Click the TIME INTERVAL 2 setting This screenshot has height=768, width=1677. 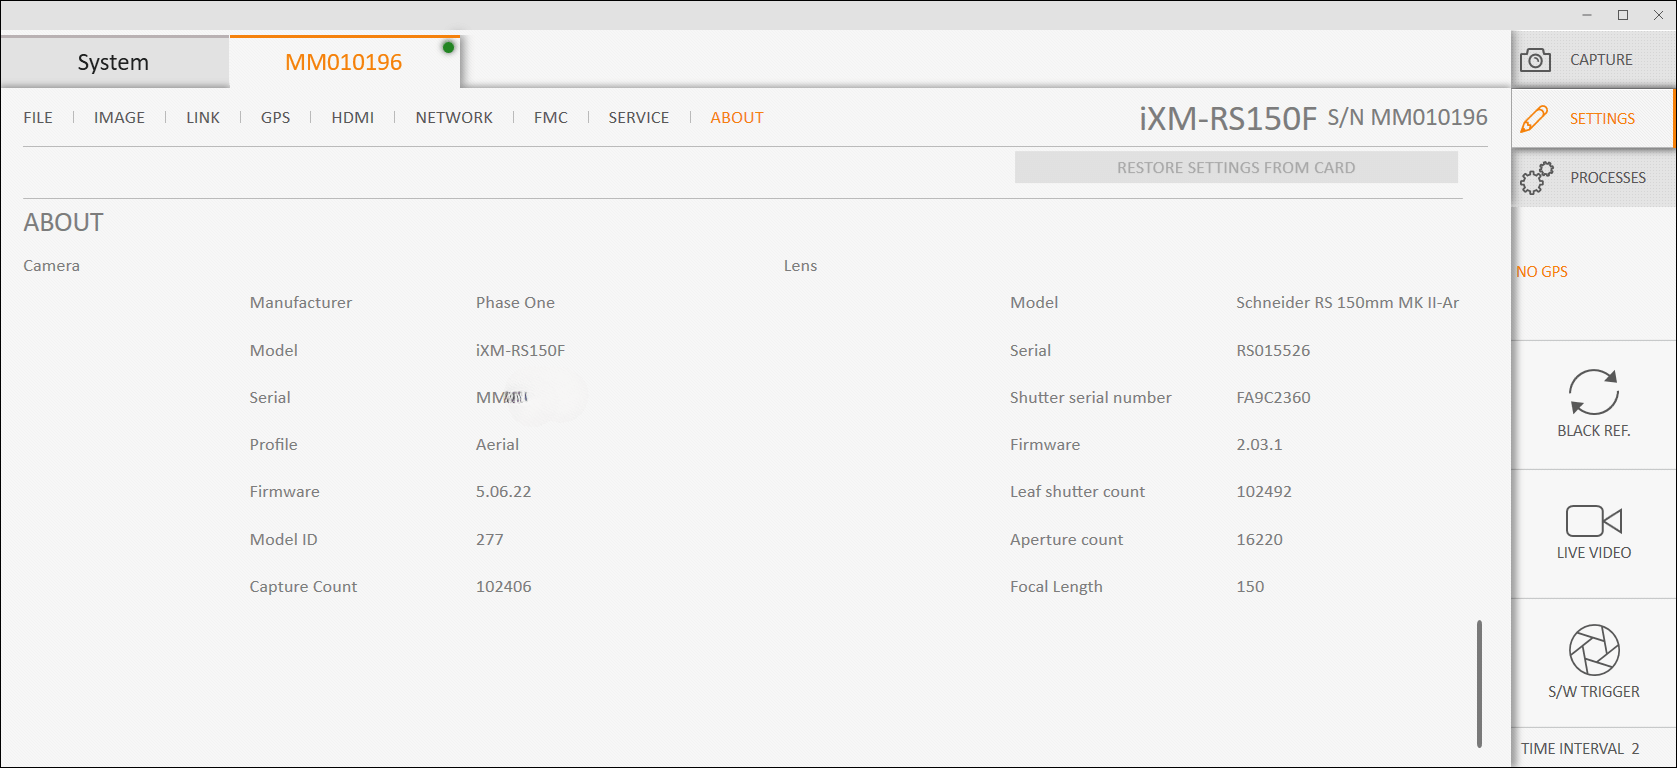click(1580, 748)
